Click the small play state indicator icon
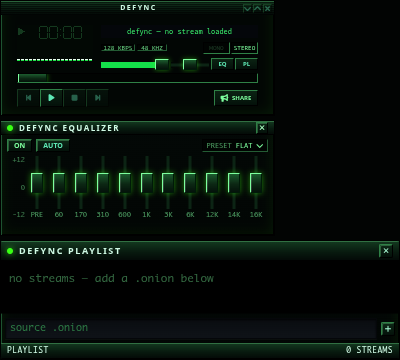This screenshot has width=400, height=360. pos(21,32)
